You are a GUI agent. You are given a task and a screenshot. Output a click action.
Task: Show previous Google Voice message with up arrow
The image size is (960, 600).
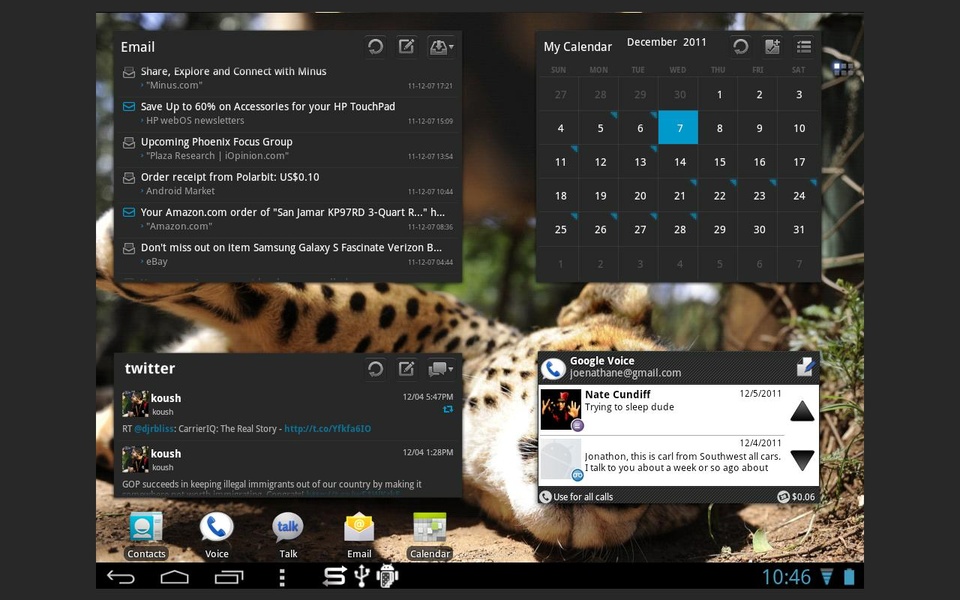click(x=802, y=411)
